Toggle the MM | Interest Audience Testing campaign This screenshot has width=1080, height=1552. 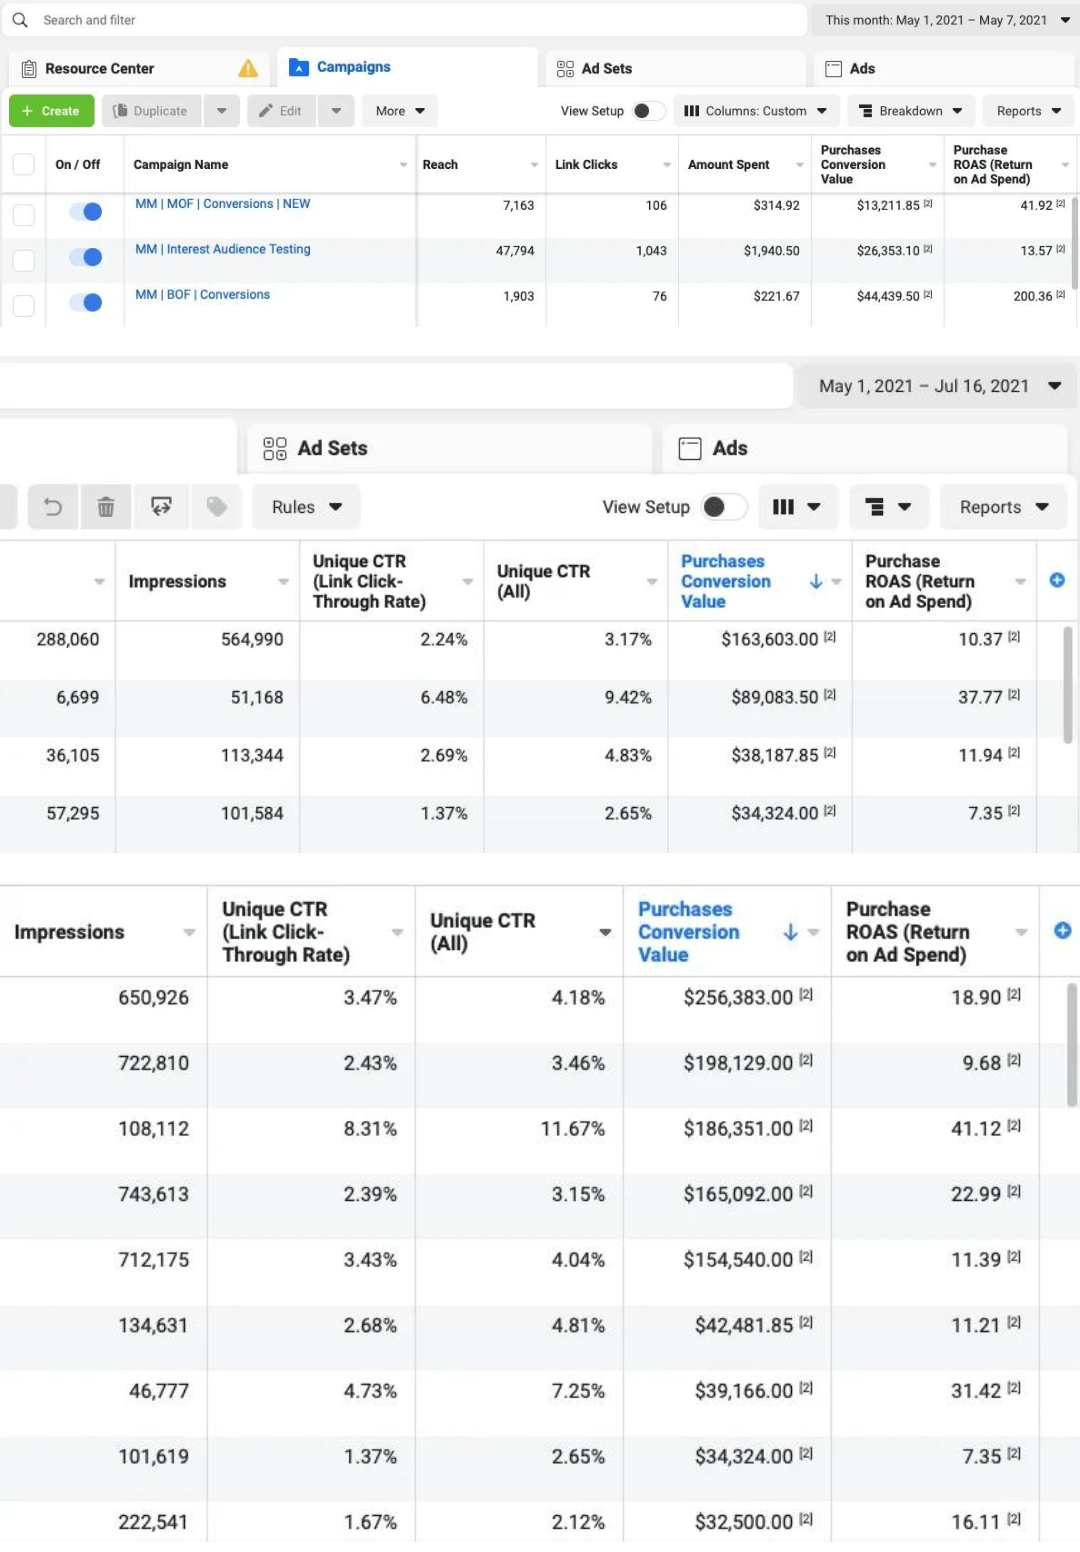click(x=86, y=257)
